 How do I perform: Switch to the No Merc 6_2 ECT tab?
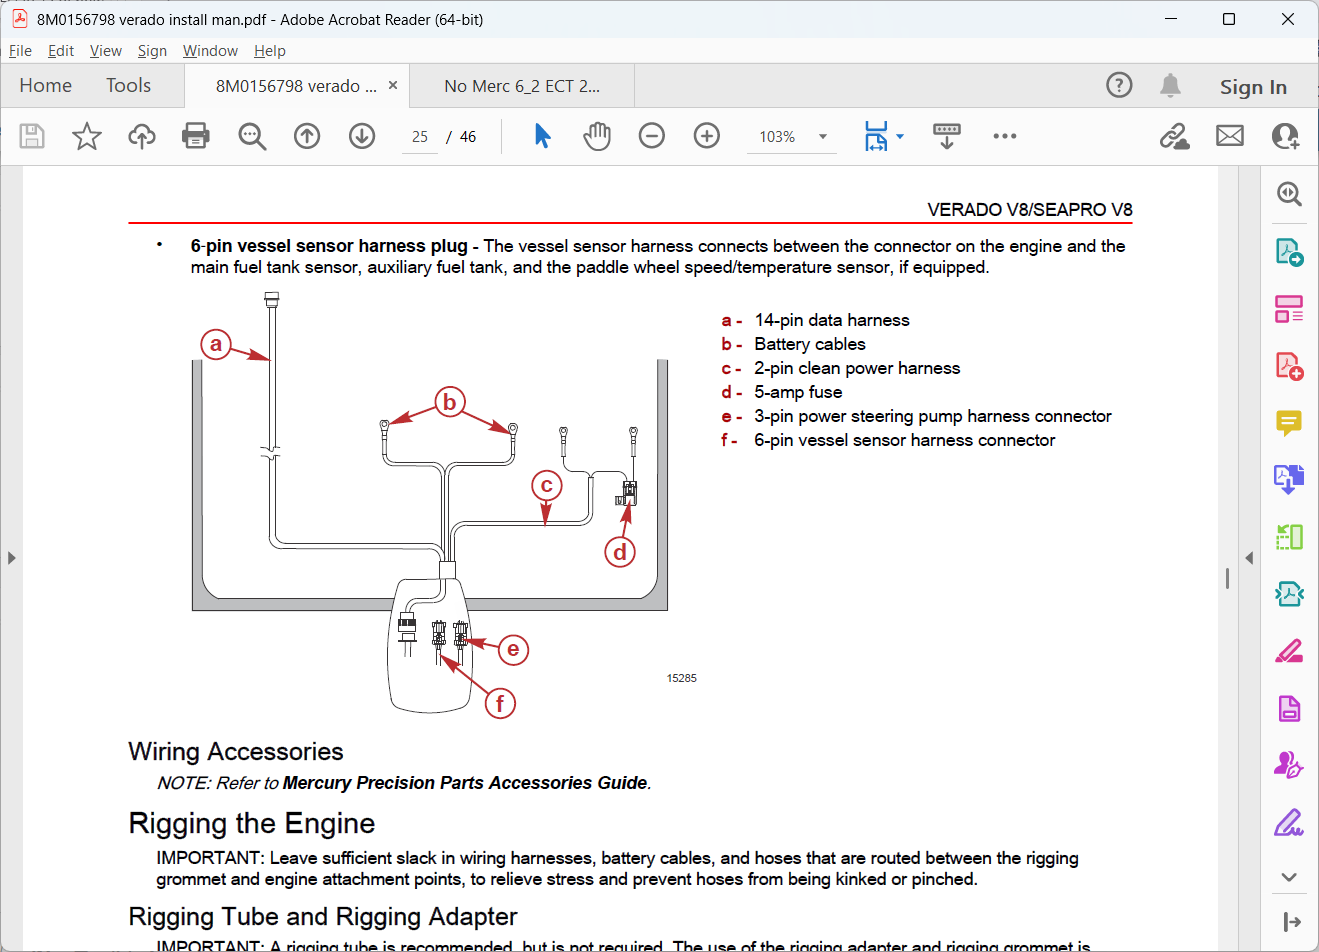point(522,86)
